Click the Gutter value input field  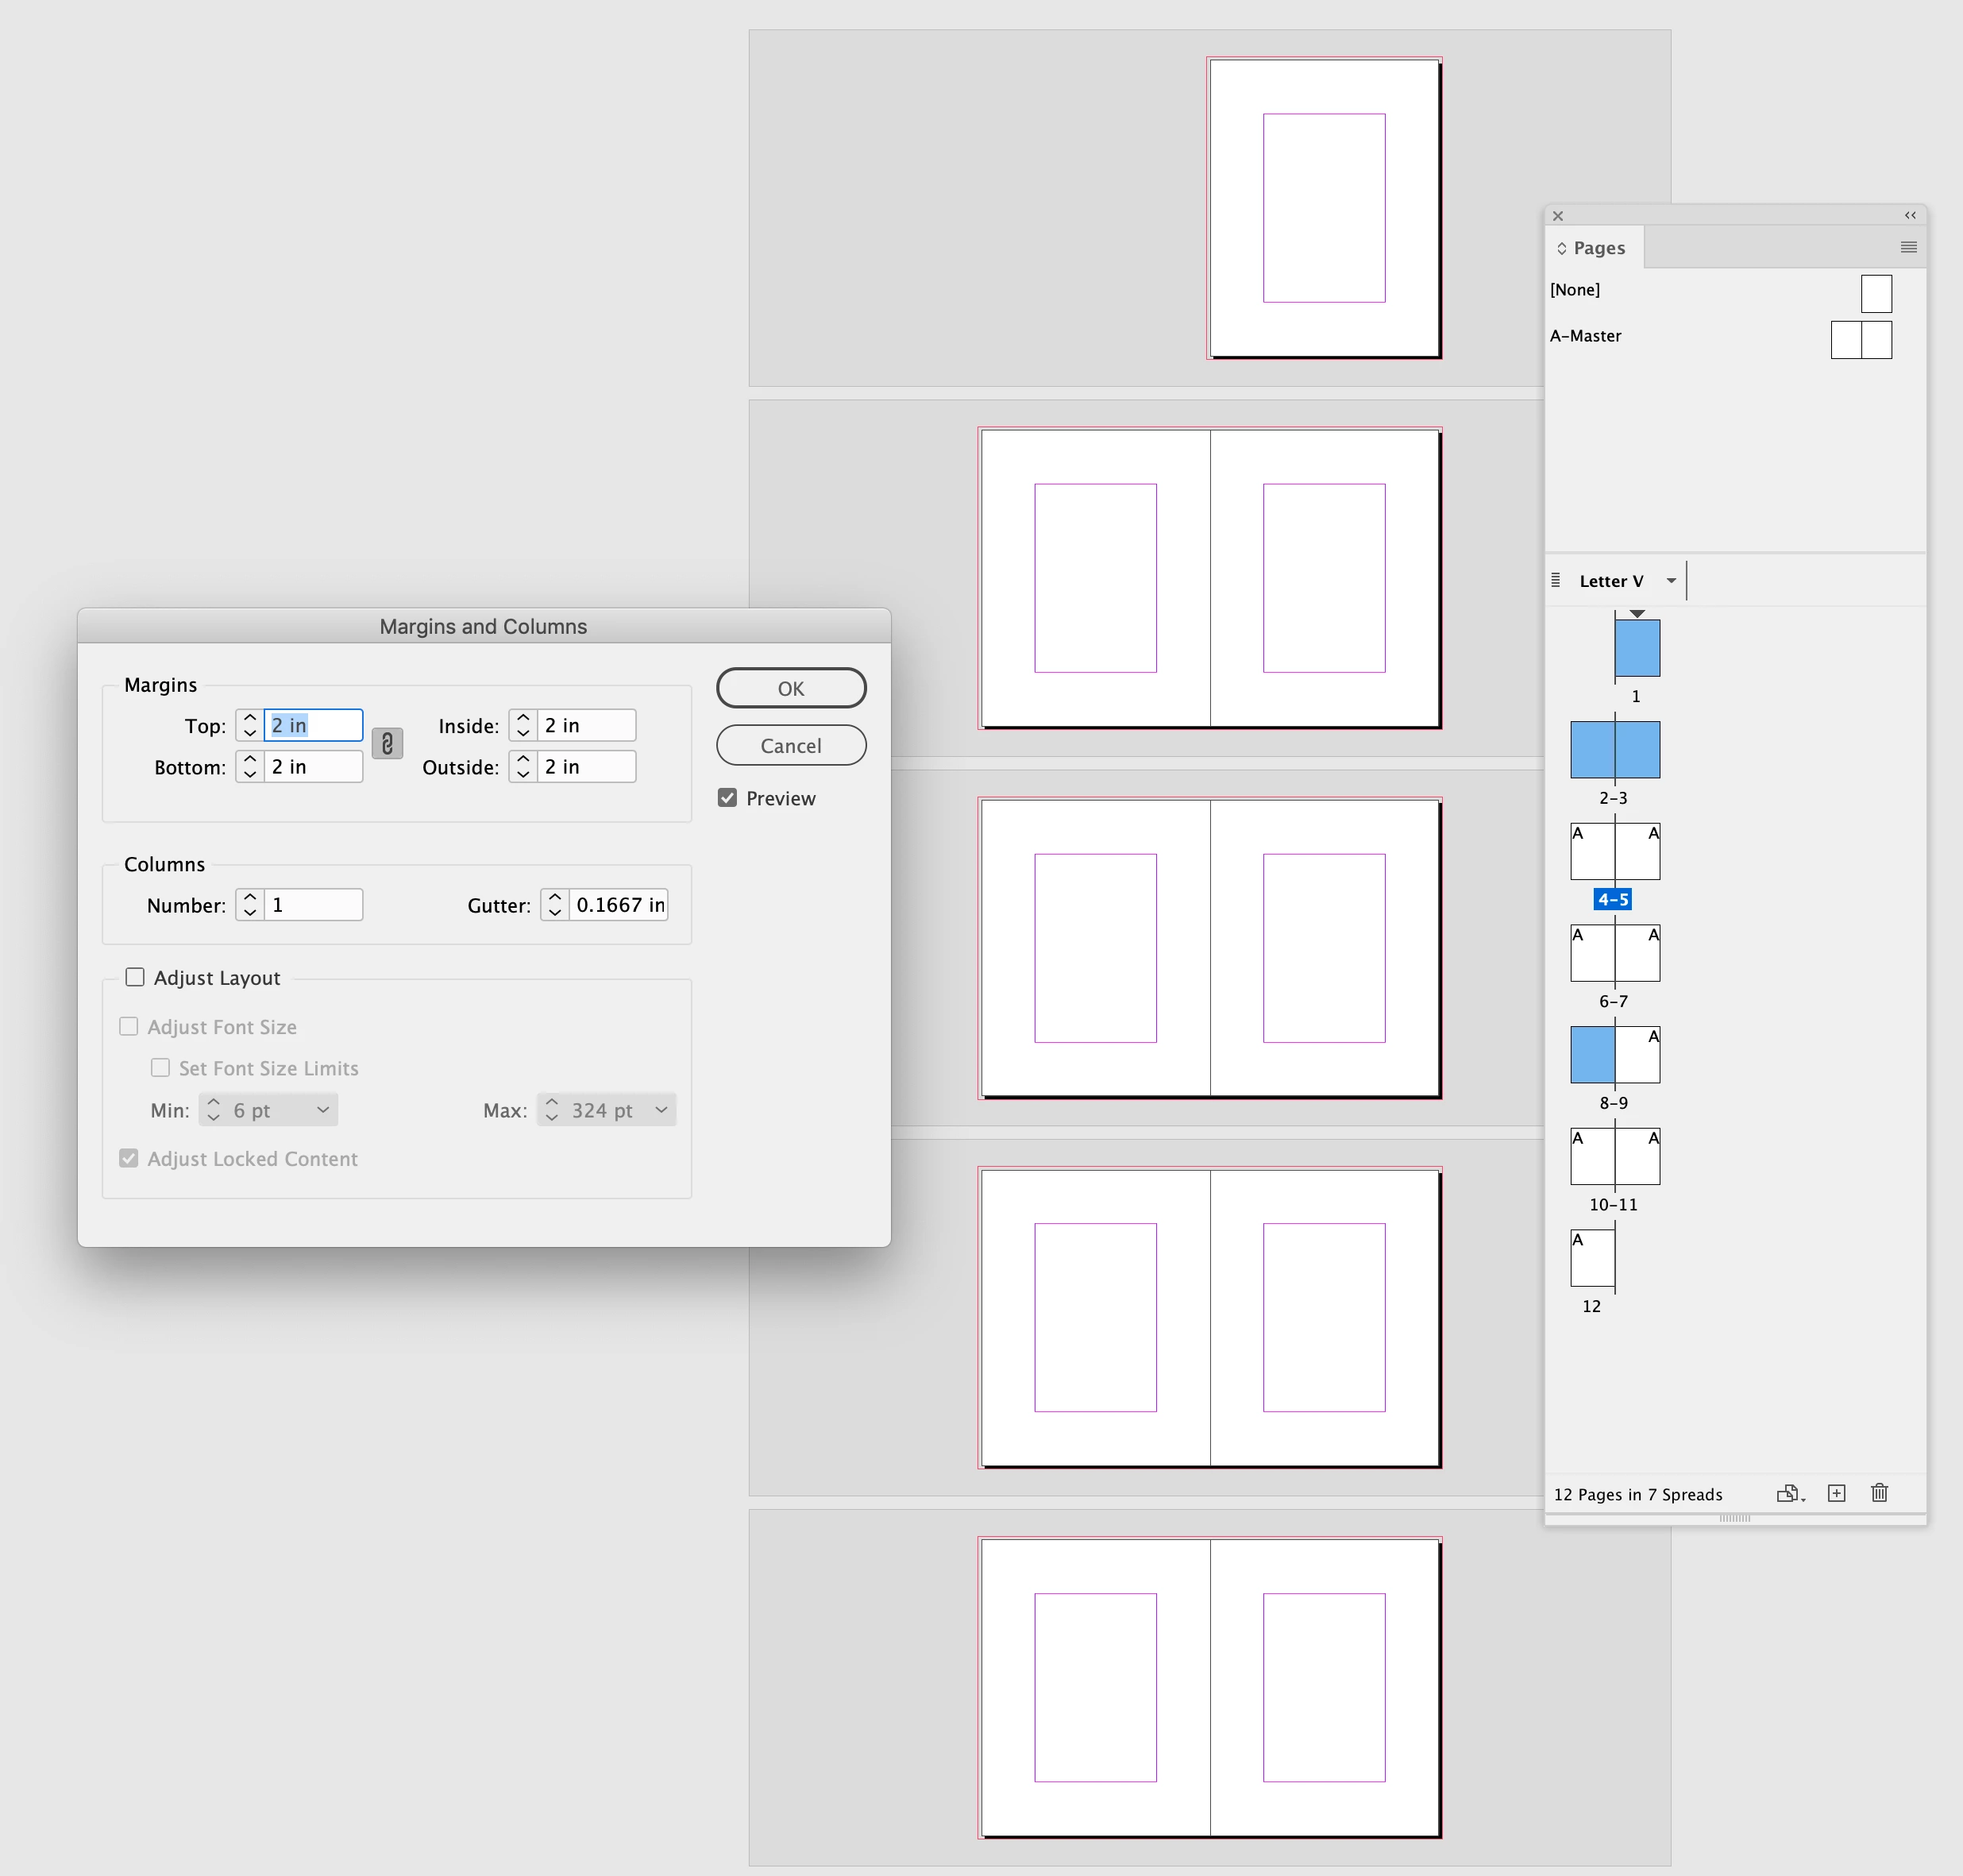[x=619, y=905]
